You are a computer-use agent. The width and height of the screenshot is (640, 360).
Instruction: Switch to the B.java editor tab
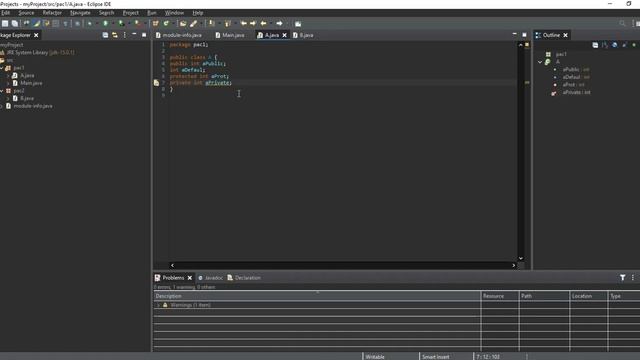click(303, 36)
